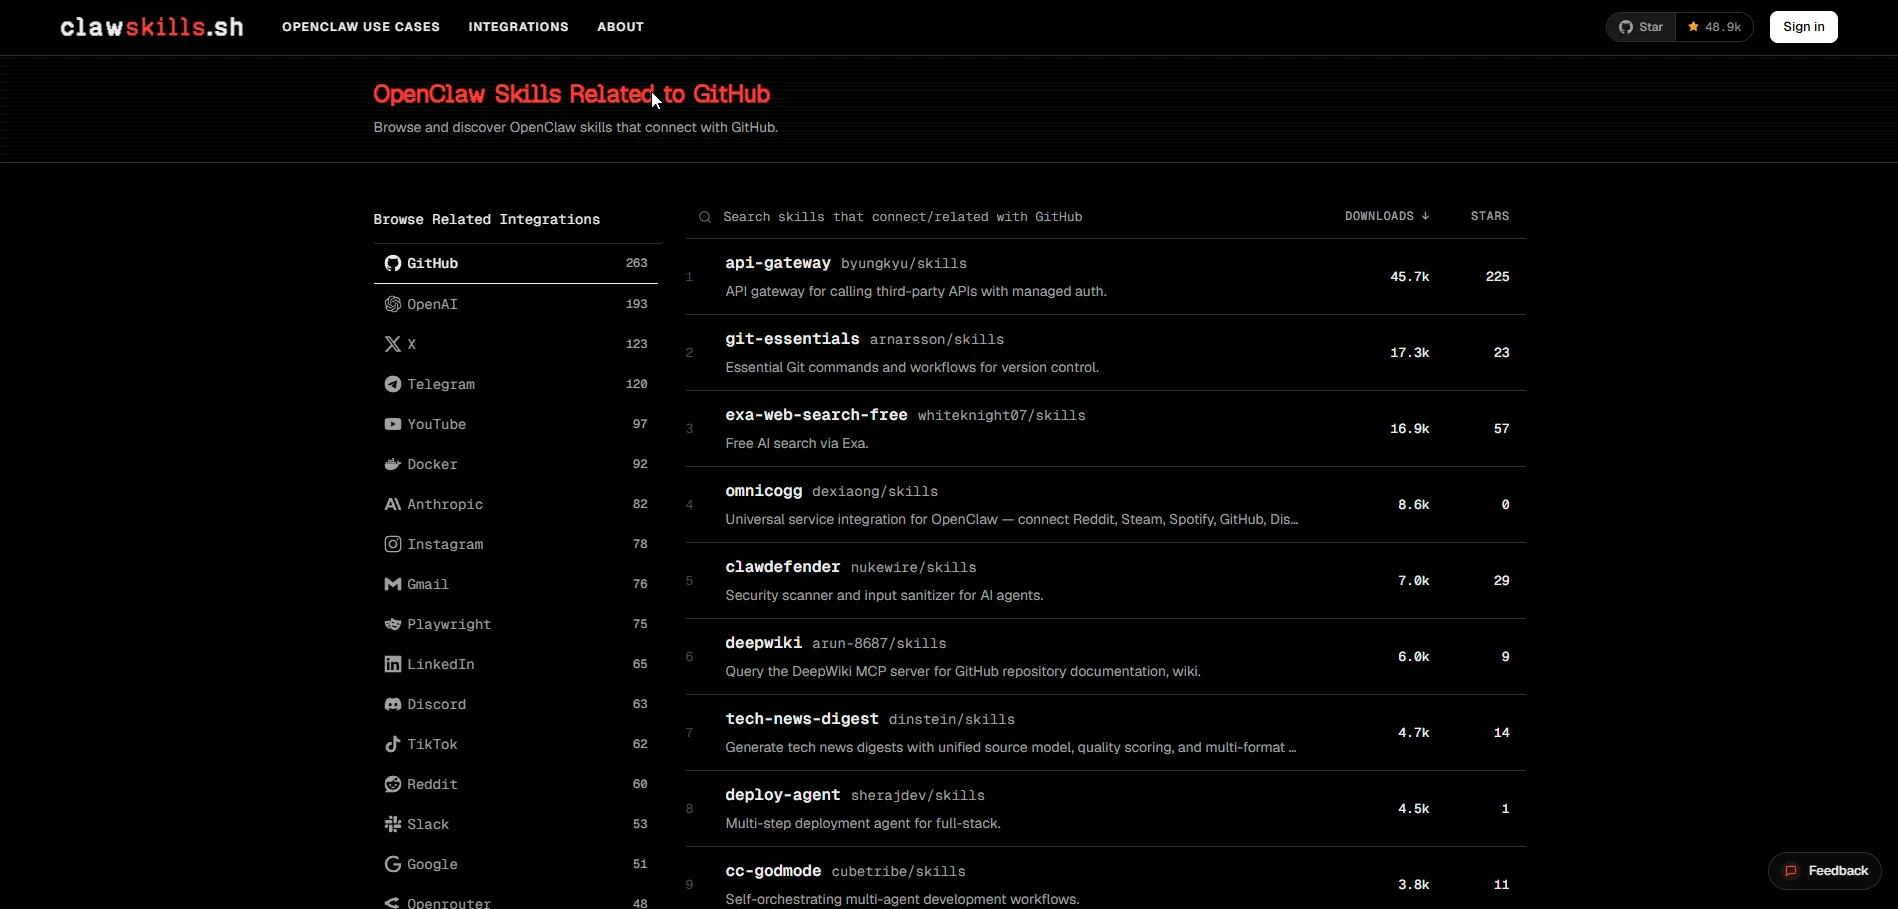Click the GitHub octocat icon in Star button

pyautogui.click(x=1626, y=27)
